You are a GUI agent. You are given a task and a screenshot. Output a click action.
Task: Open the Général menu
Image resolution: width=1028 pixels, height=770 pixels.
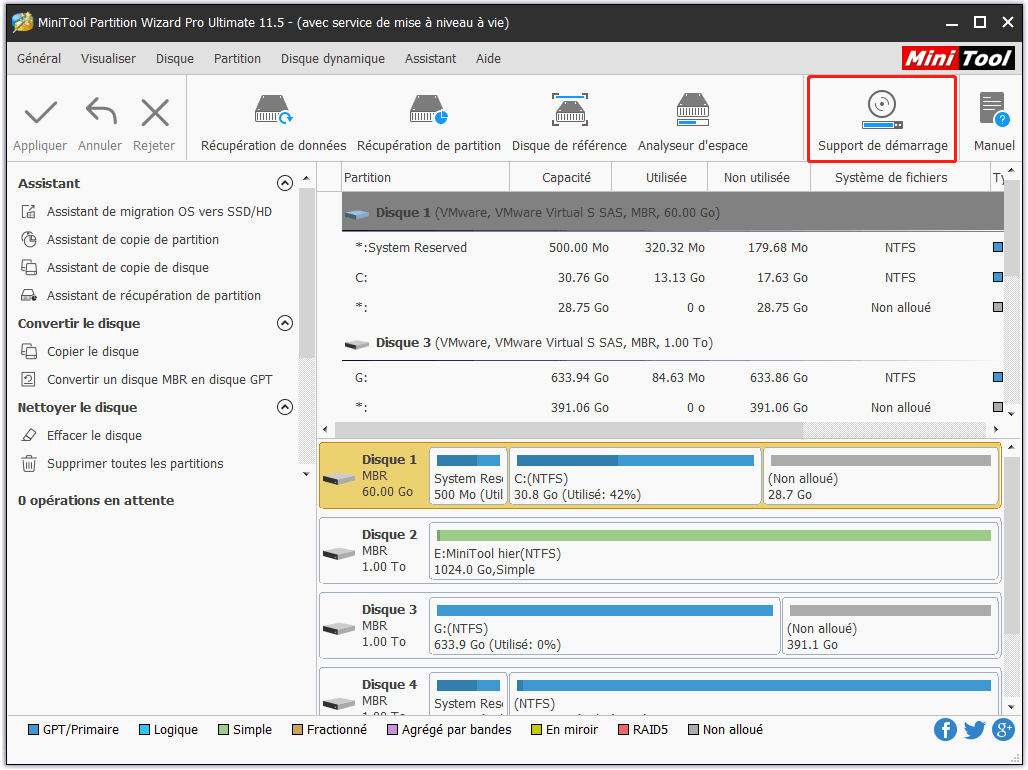point(39,58)
